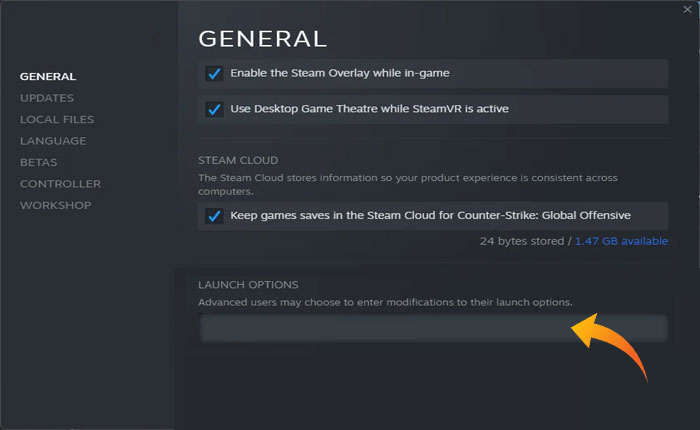Click 'Enable the Steam Overlay while in-game' label text
This screenshot has width=700, height=430.
coord(340,74)
